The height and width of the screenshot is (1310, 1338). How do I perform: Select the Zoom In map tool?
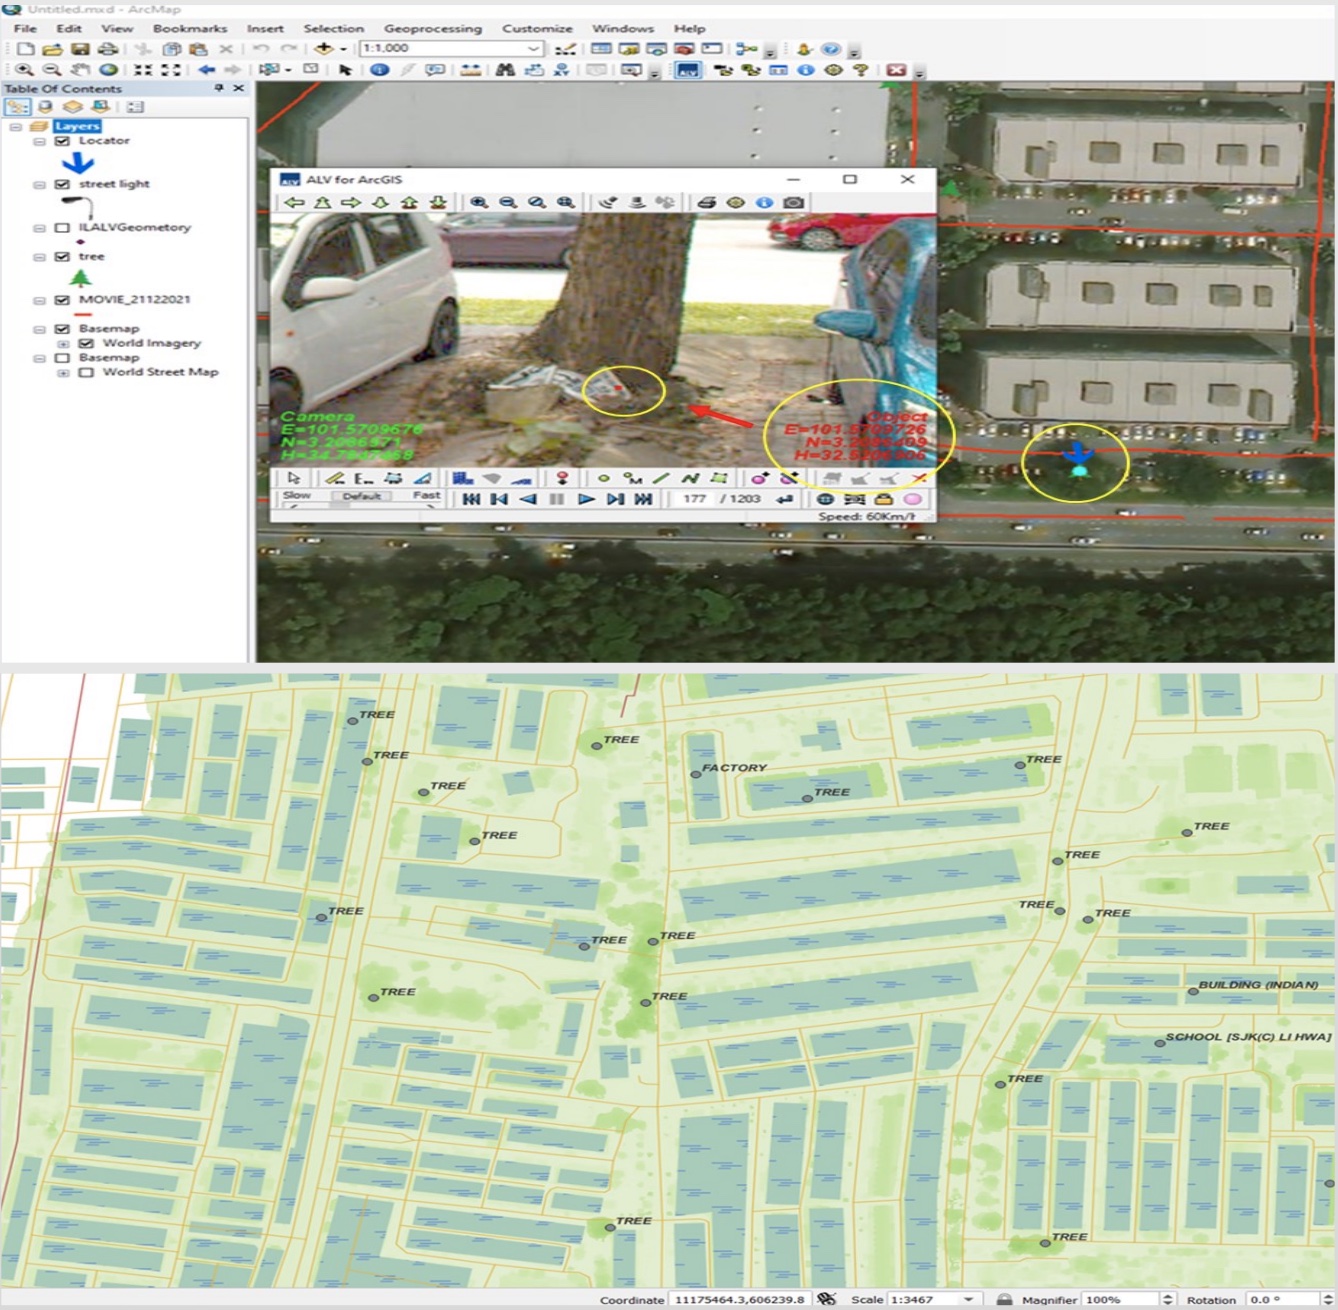tap(24, 70)
